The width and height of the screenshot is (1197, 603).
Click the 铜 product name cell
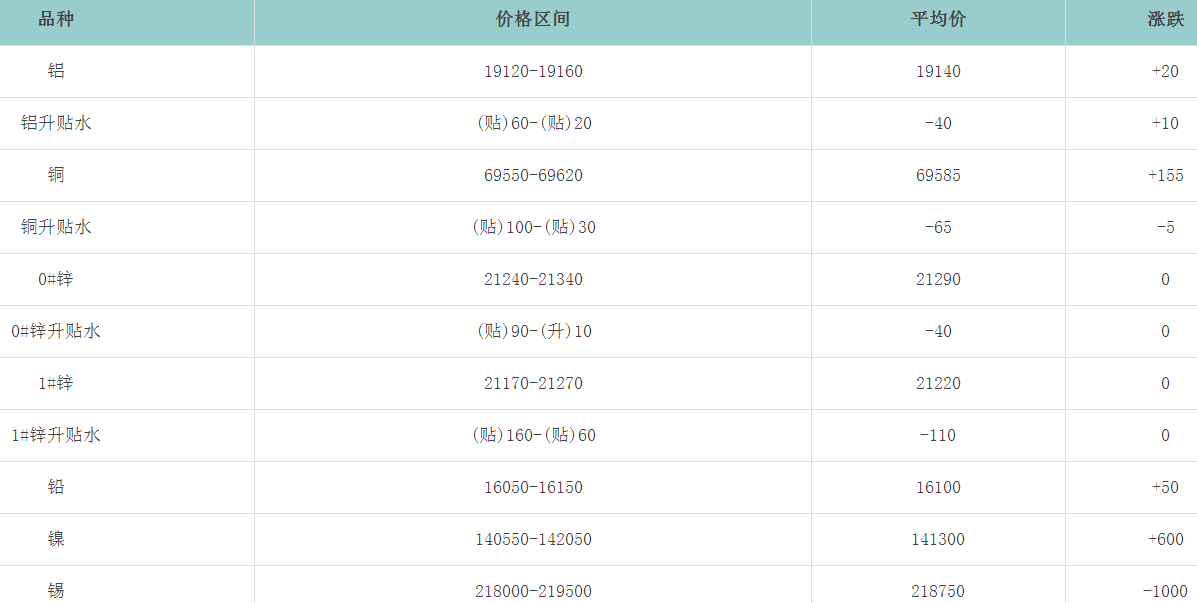(56, 176)
